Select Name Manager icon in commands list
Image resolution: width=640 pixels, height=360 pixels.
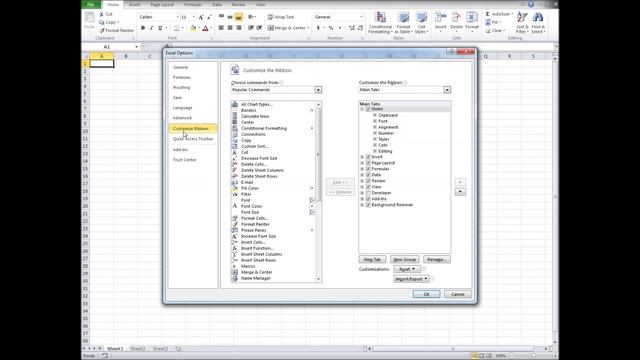click(235, 278)
